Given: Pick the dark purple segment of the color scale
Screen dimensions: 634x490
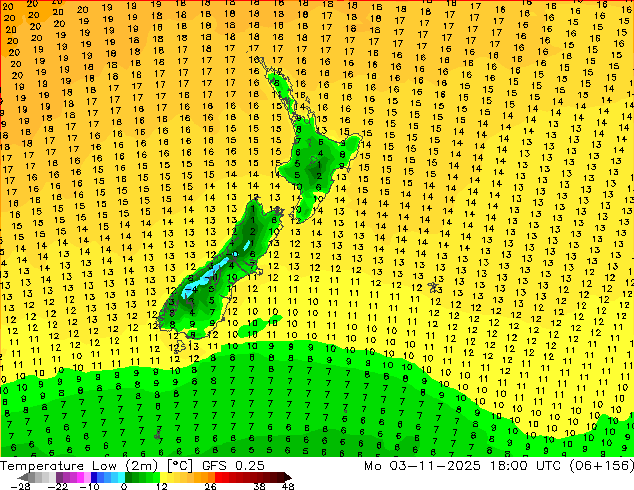Looking at the screenshot, I should coord(59,477).
